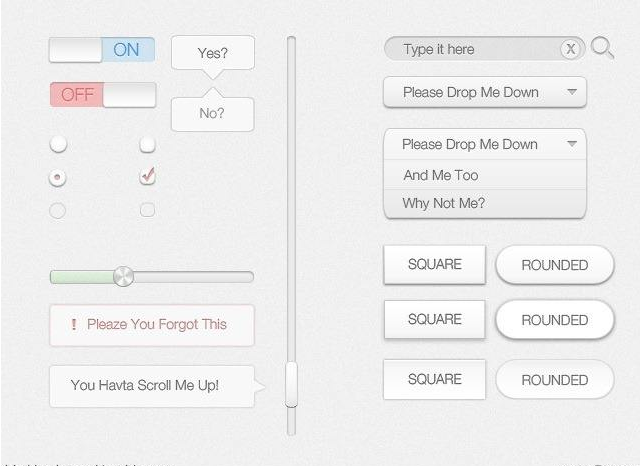This screenshot has height=466, width=640.
Task: Collapse the expanded dropdown via its arrow
Action: pyautogui.click(x=572, y=144)
